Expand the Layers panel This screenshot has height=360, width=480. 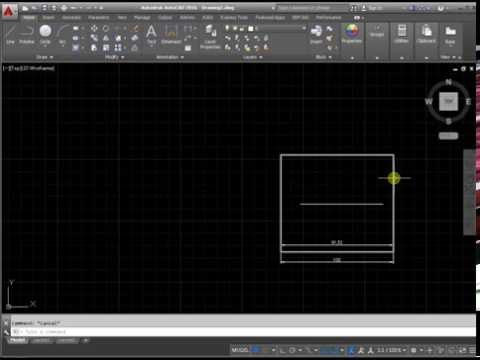click(252, 57)
